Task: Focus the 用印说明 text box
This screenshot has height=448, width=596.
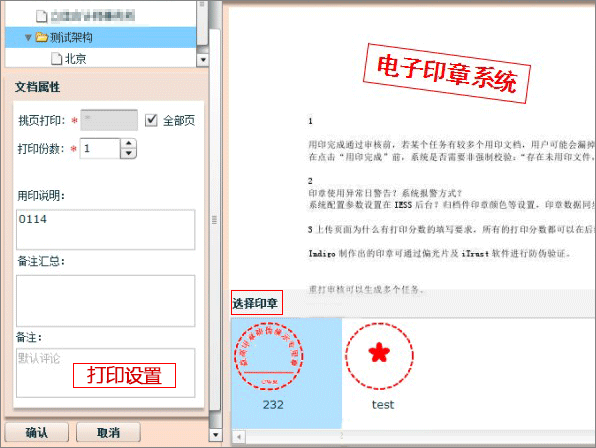Action: [x=106, y=230]
